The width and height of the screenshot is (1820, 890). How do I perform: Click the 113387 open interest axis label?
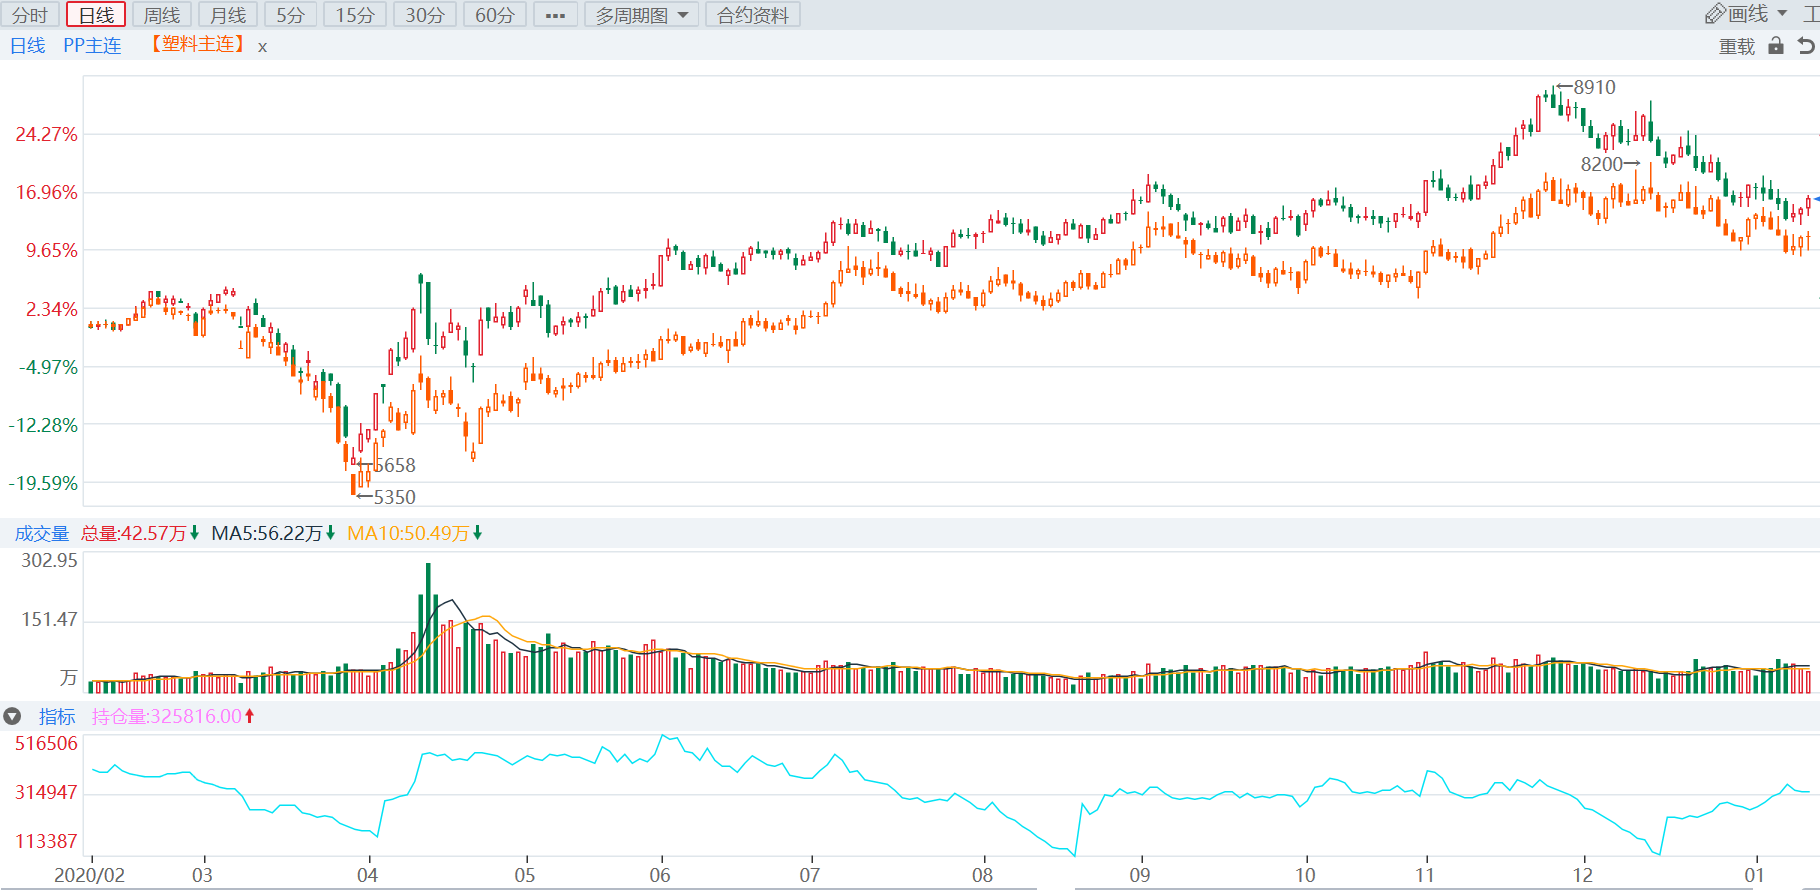pyautogui.click(x=46, y=841)
